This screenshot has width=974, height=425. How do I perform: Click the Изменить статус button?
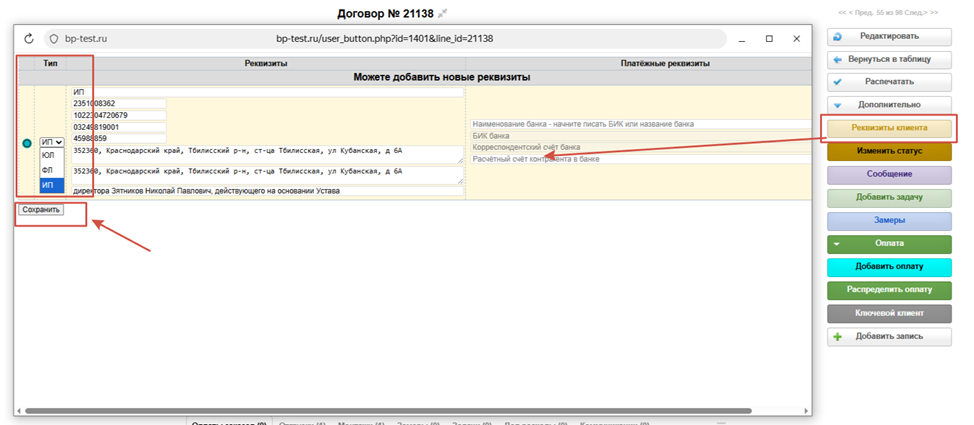[x=889, y=151]
